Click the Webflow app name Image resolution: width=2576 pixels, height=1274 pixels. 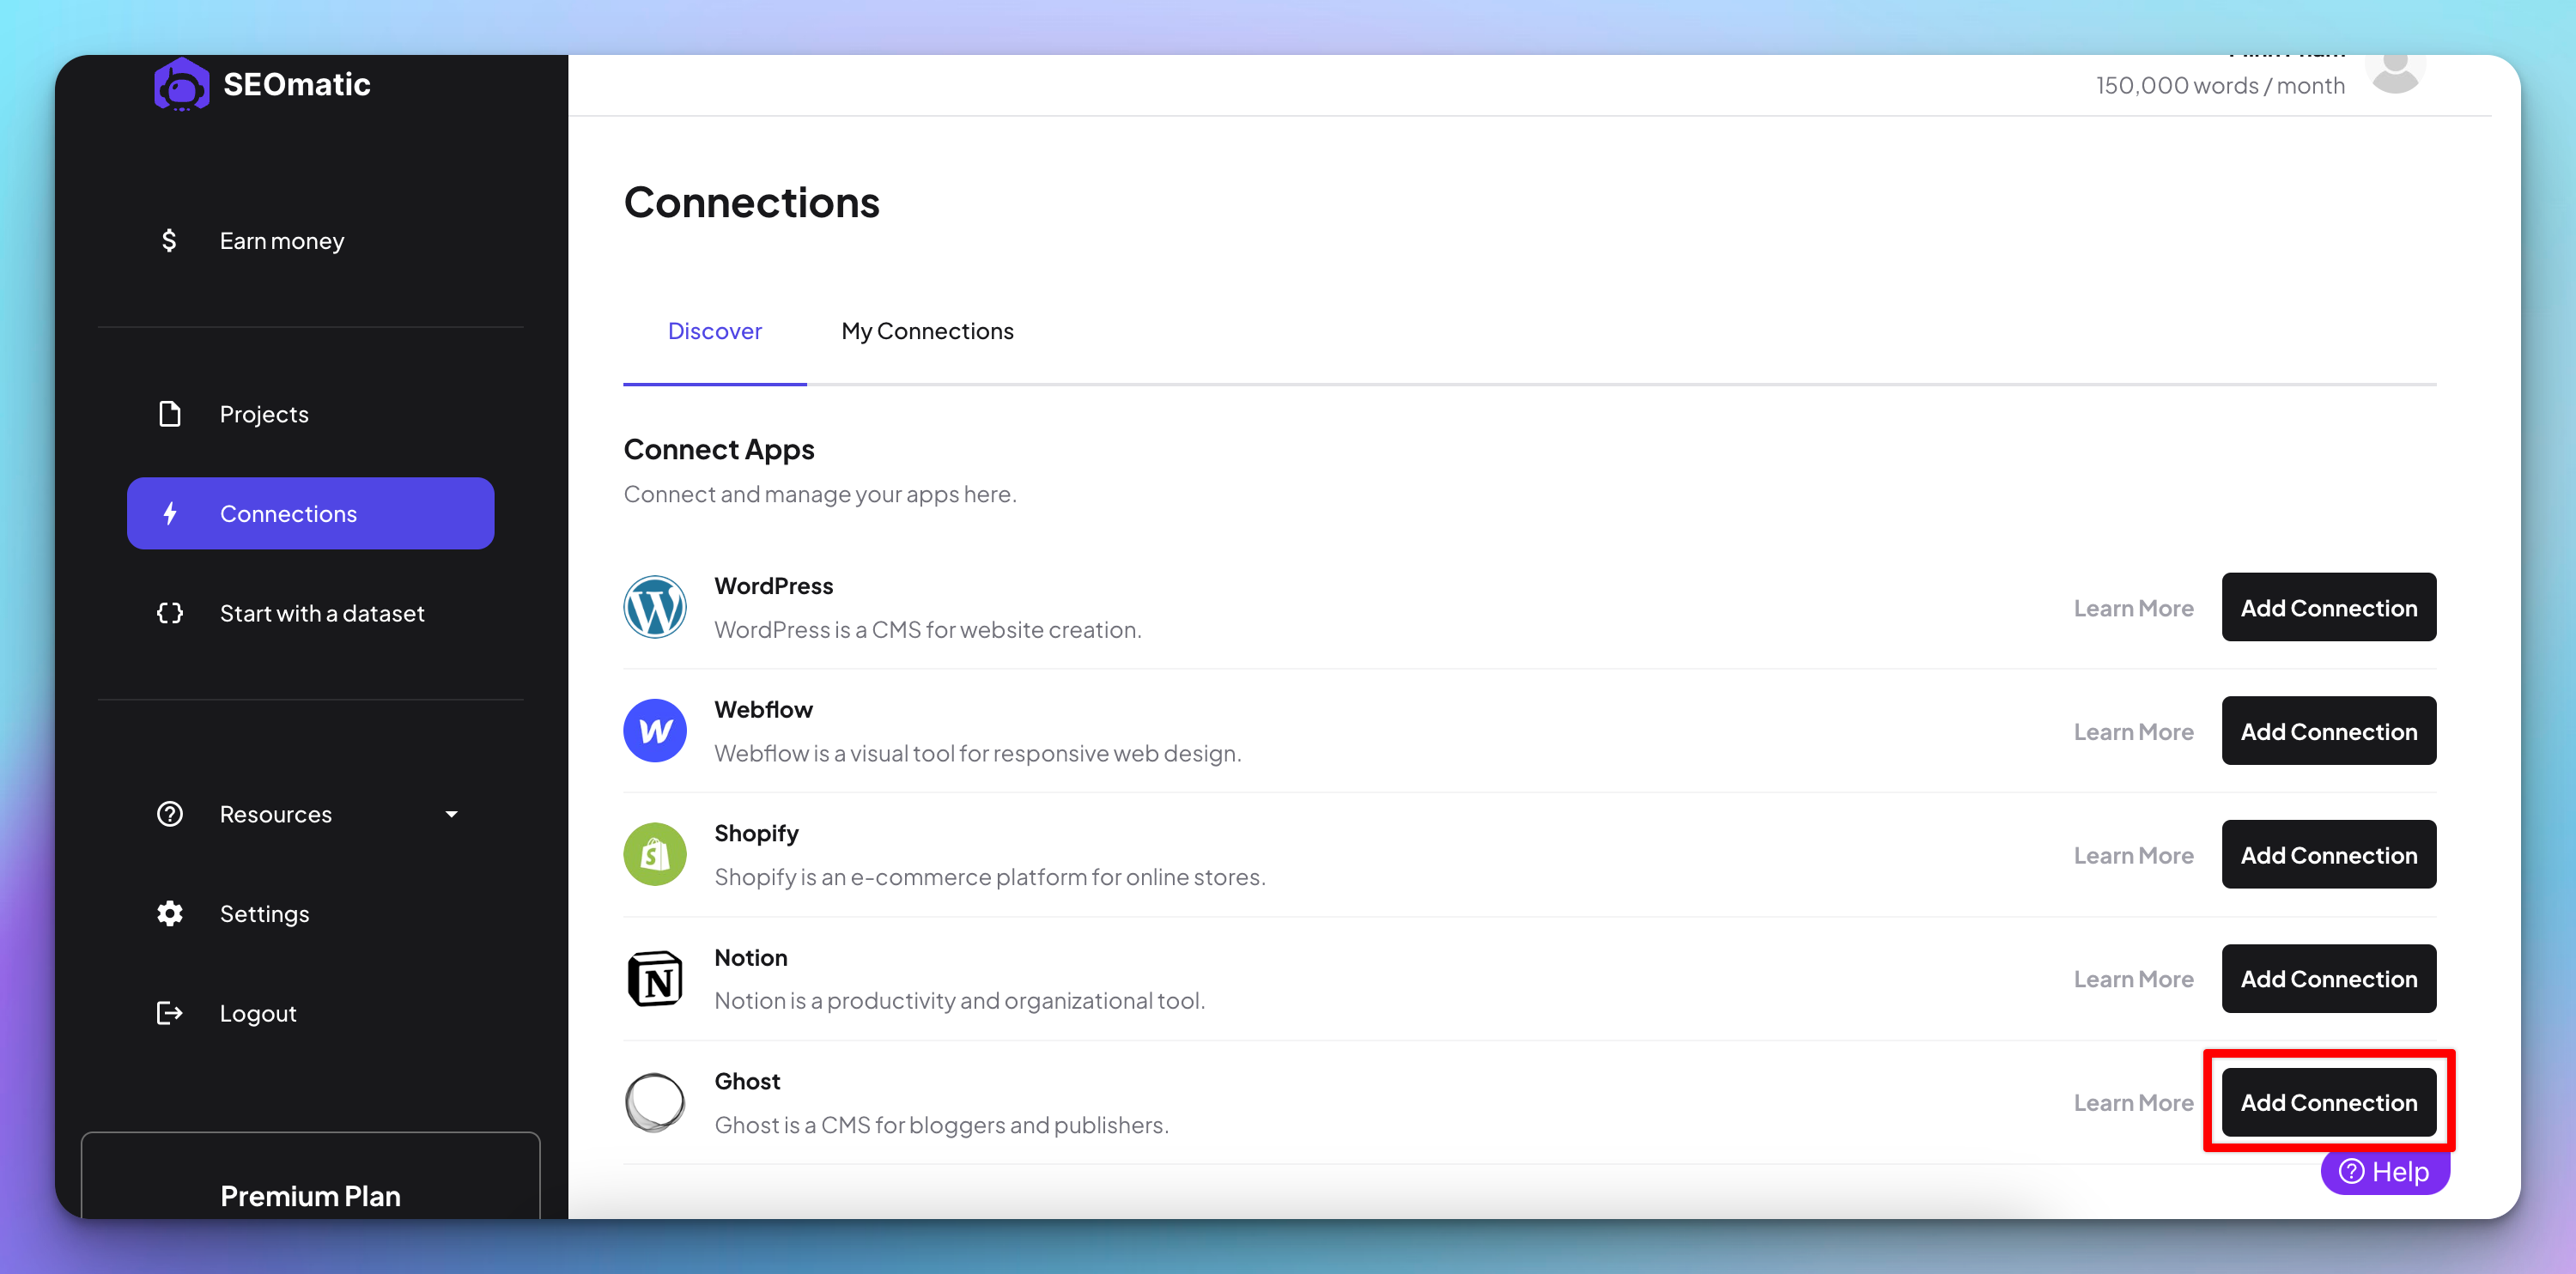click(763, 710)
